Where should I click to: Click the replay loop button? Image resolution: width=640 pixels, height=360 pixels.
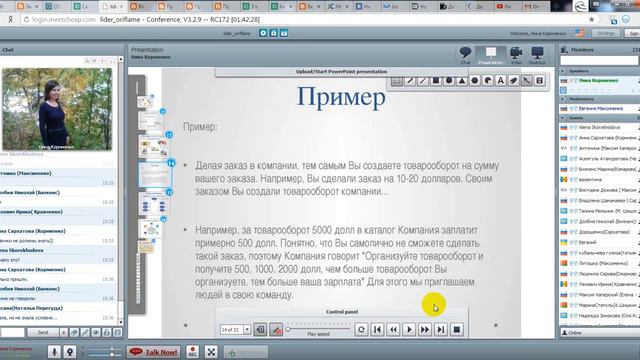pos(361,329)
